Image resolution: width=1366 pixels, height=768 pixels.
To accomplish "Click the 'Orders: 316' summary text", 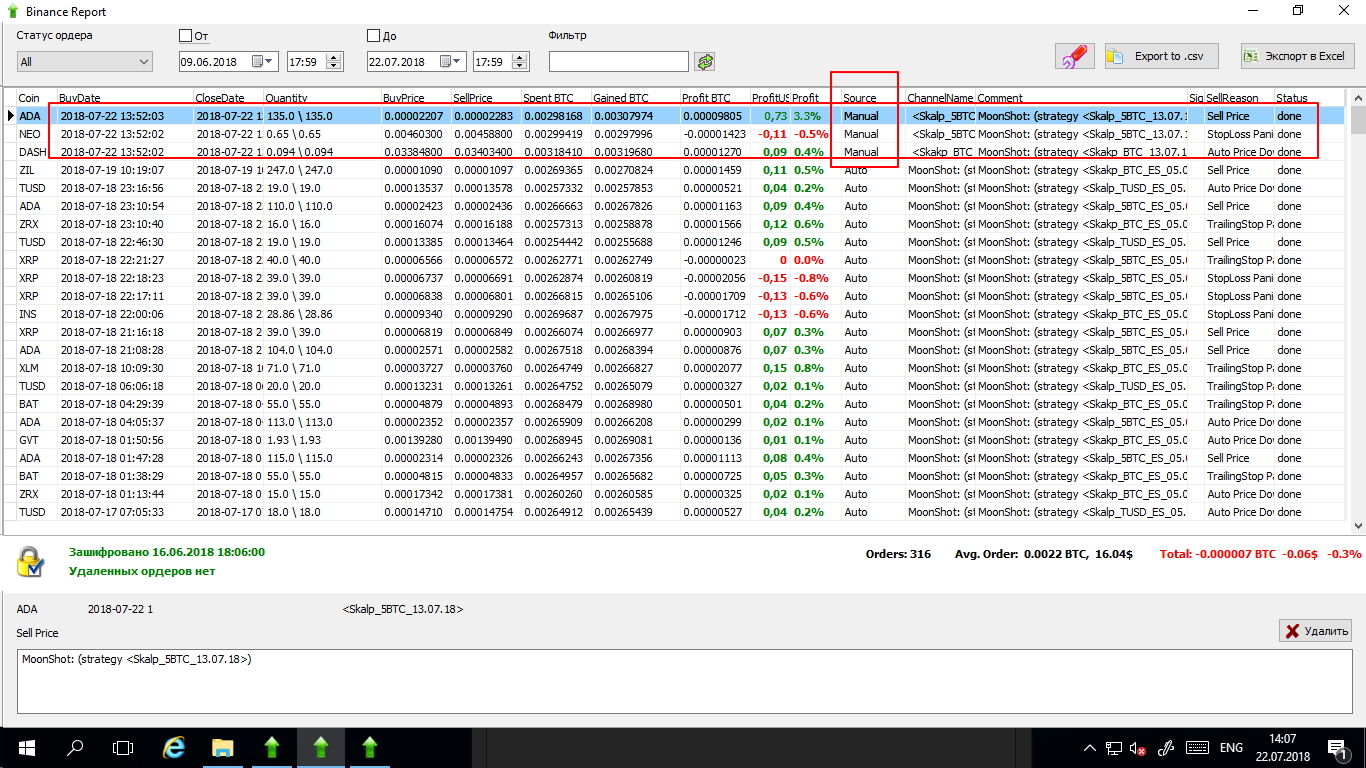I will tap(897, 554).
